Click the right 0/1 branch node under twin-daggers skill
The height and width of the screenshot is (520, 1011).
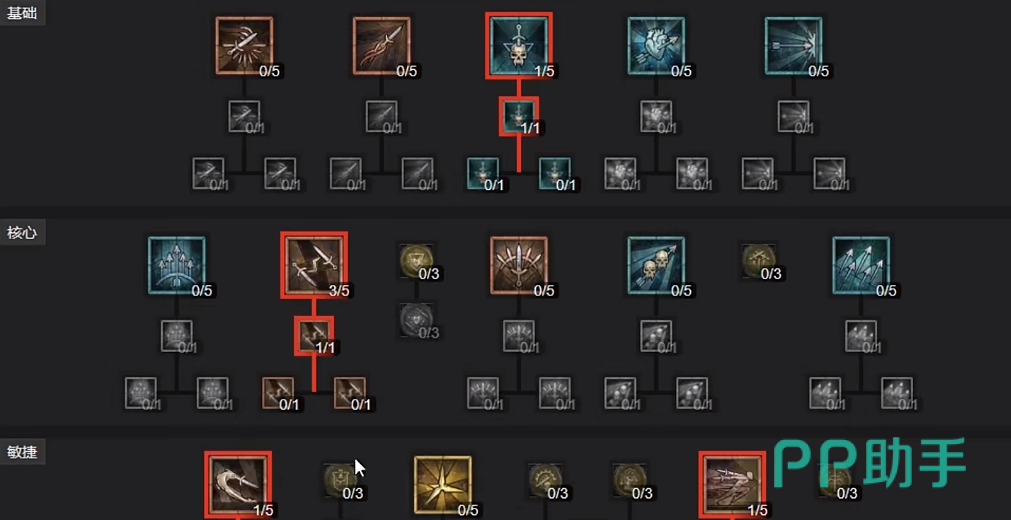pyautogui.click(x=350, y=393)
